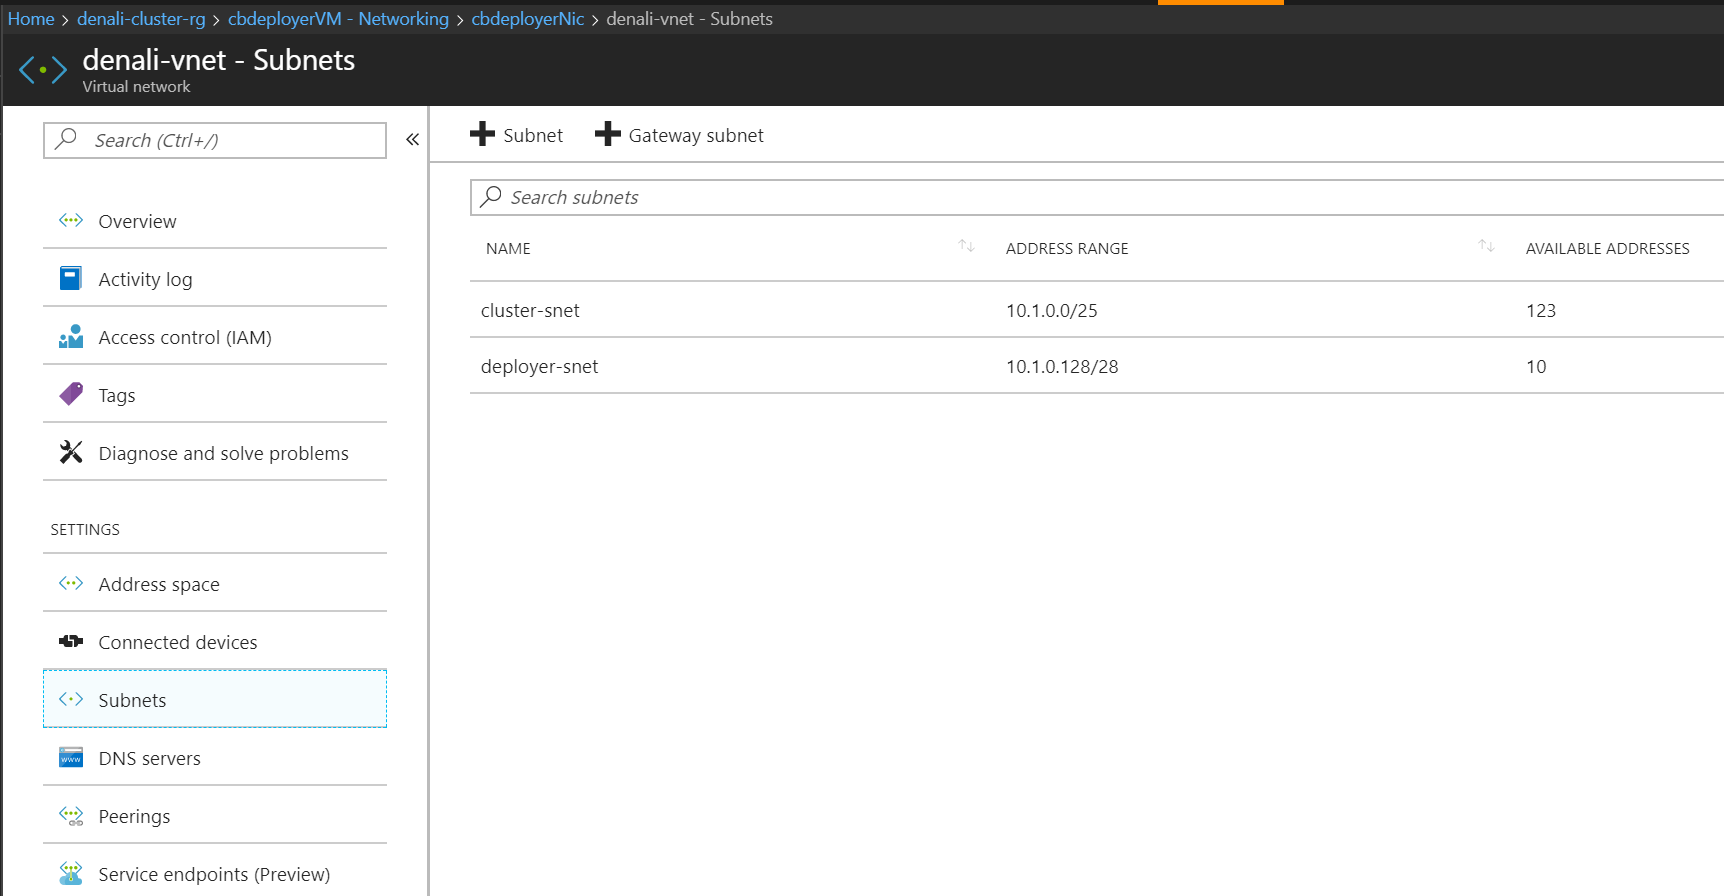Screen dimensions: 1724x896
Task: Open cbdeployerVM - Networking breadcrumb
Action: (338, 19)
